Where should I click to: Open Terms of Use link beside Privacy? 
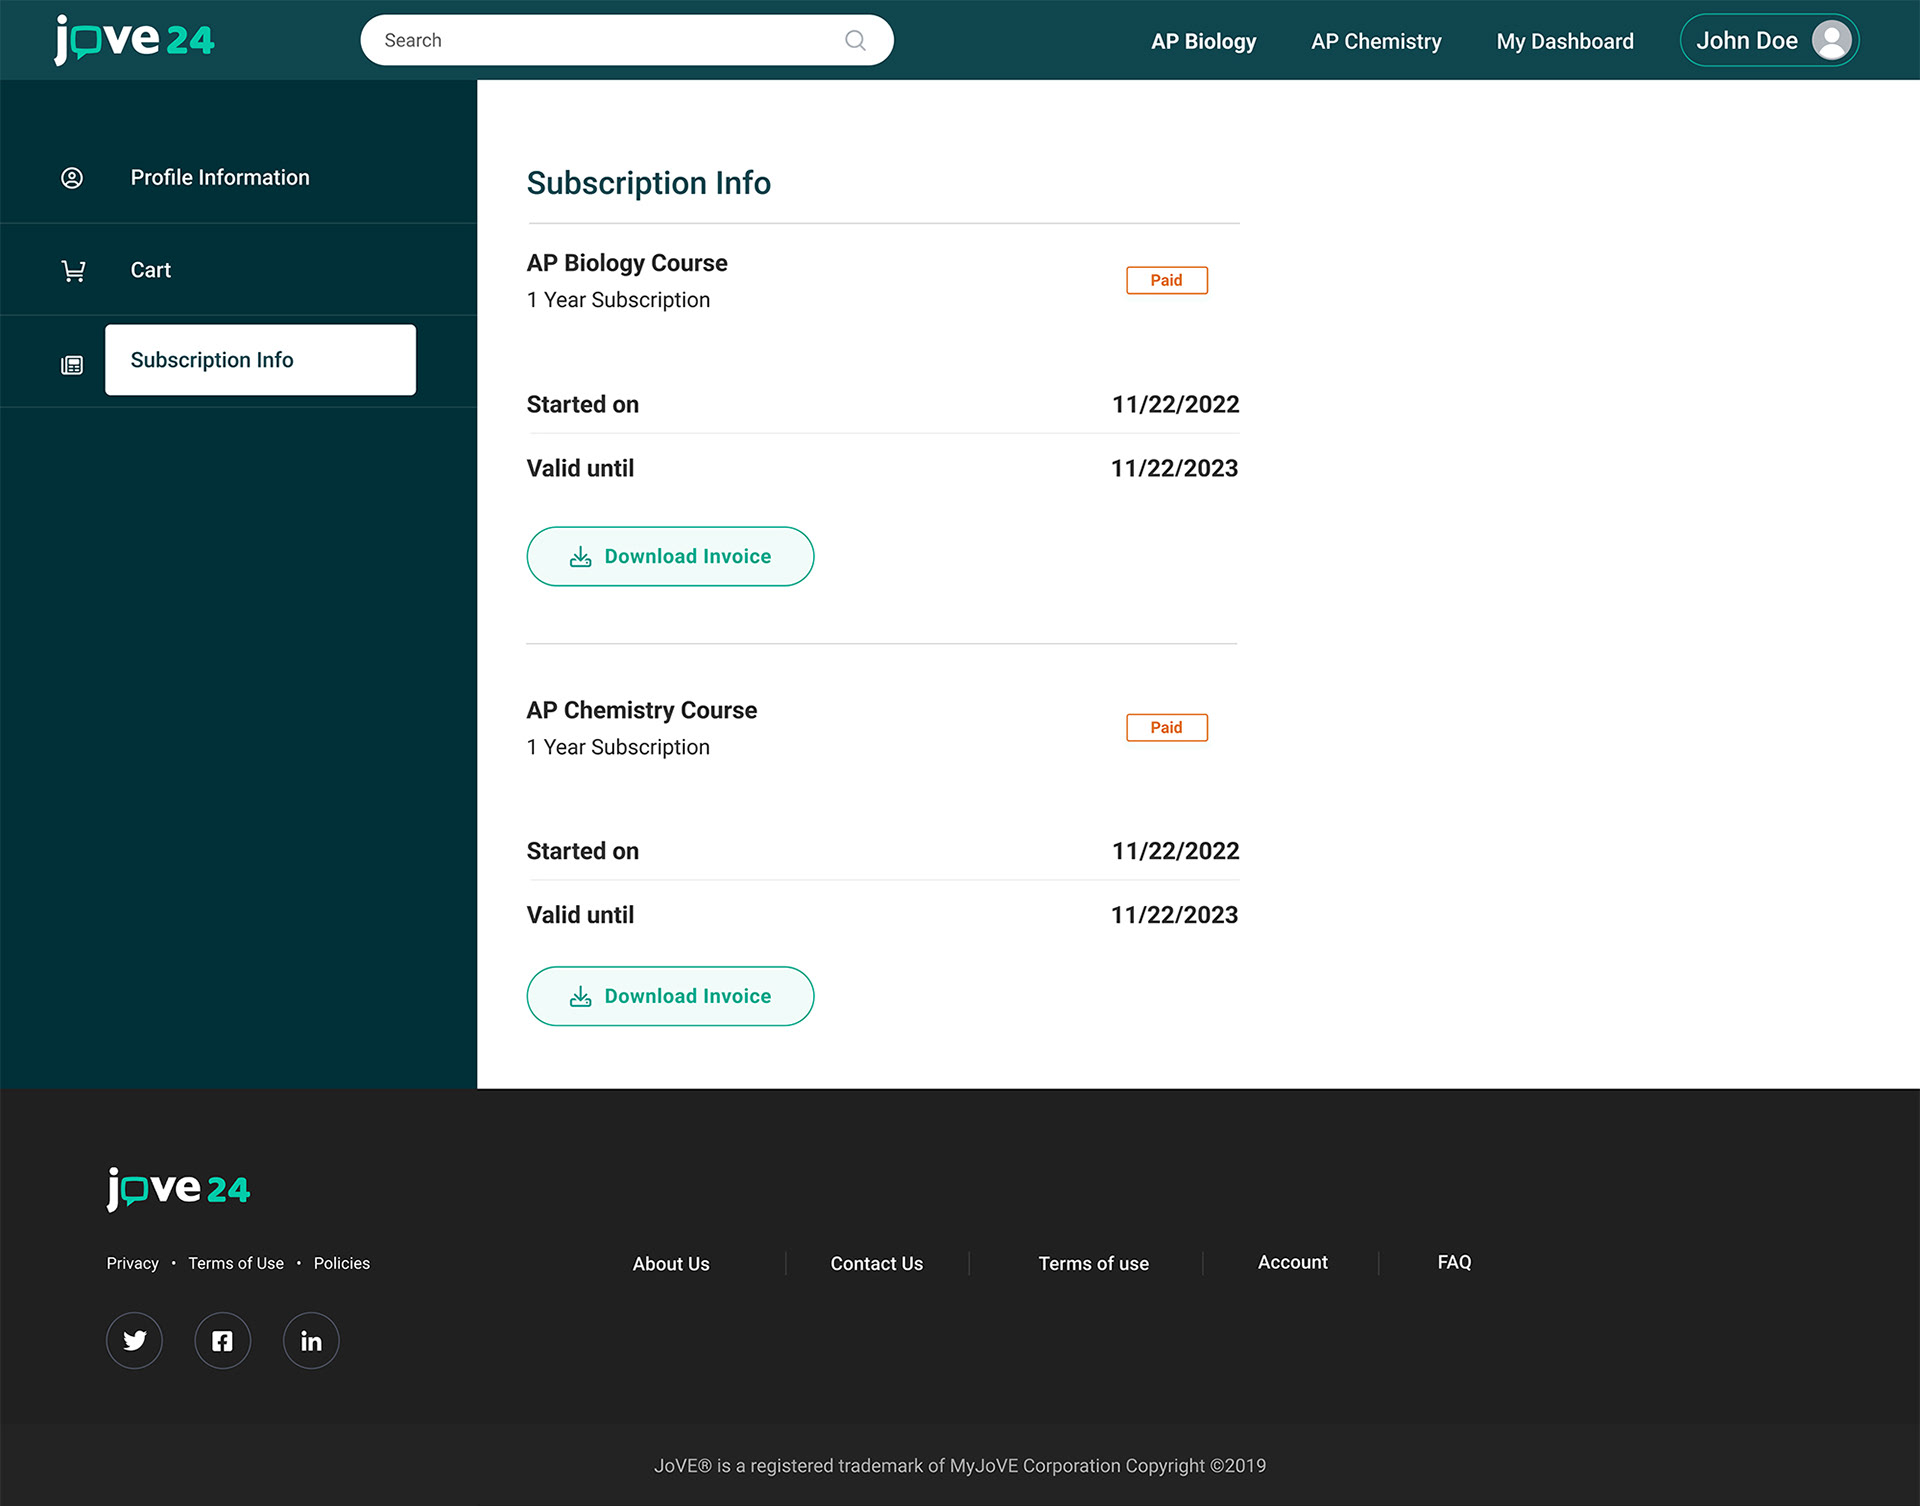point(236,1263)
